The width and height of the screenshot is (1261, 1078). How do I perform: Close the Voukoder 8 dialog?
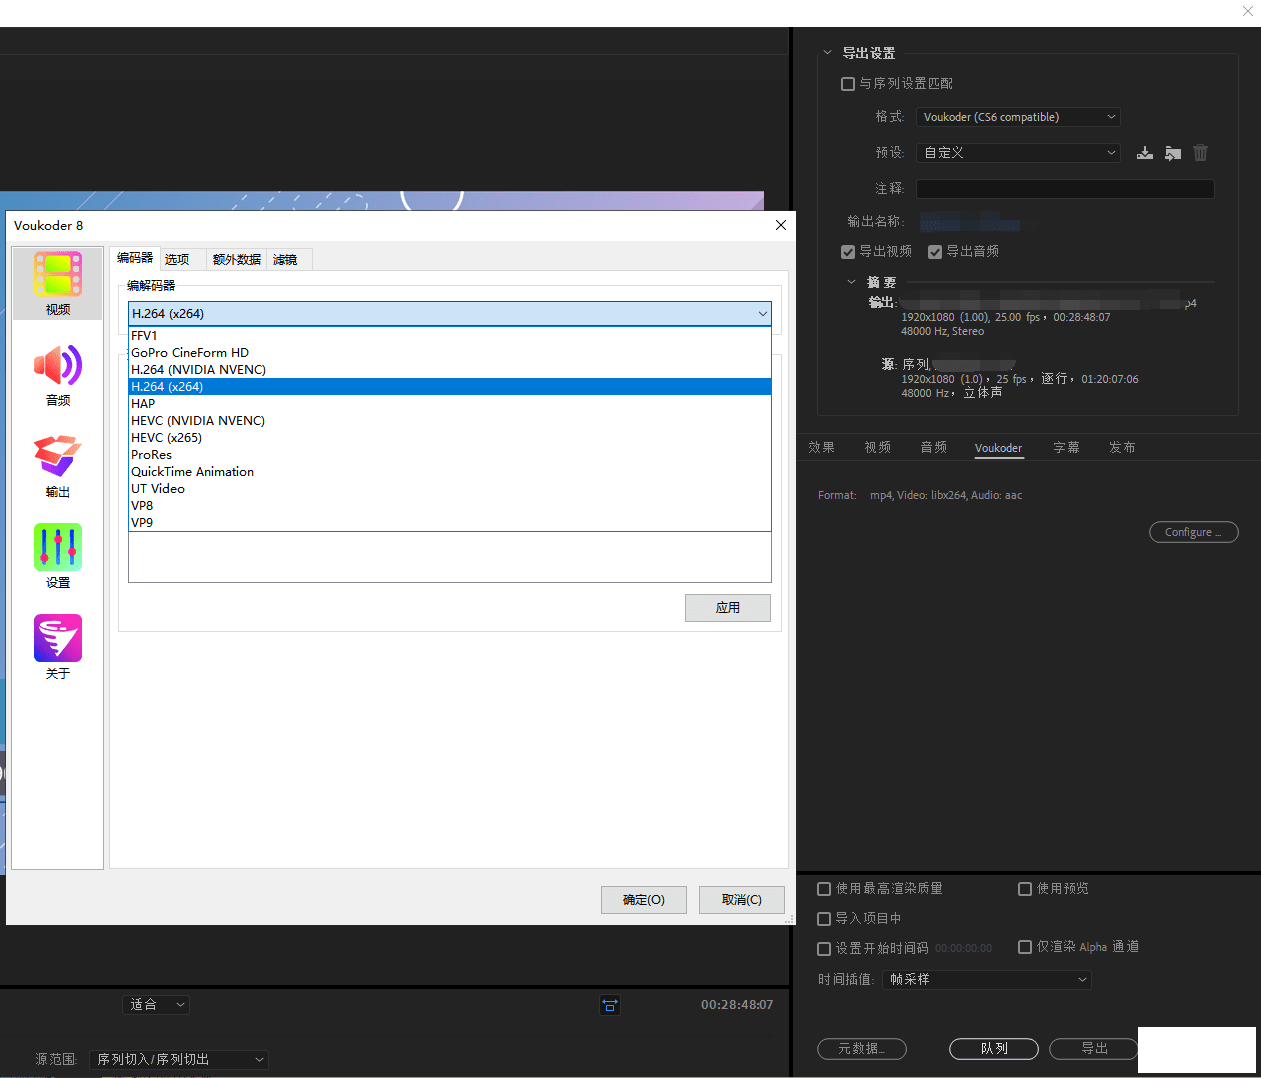(x=781, y=225)
